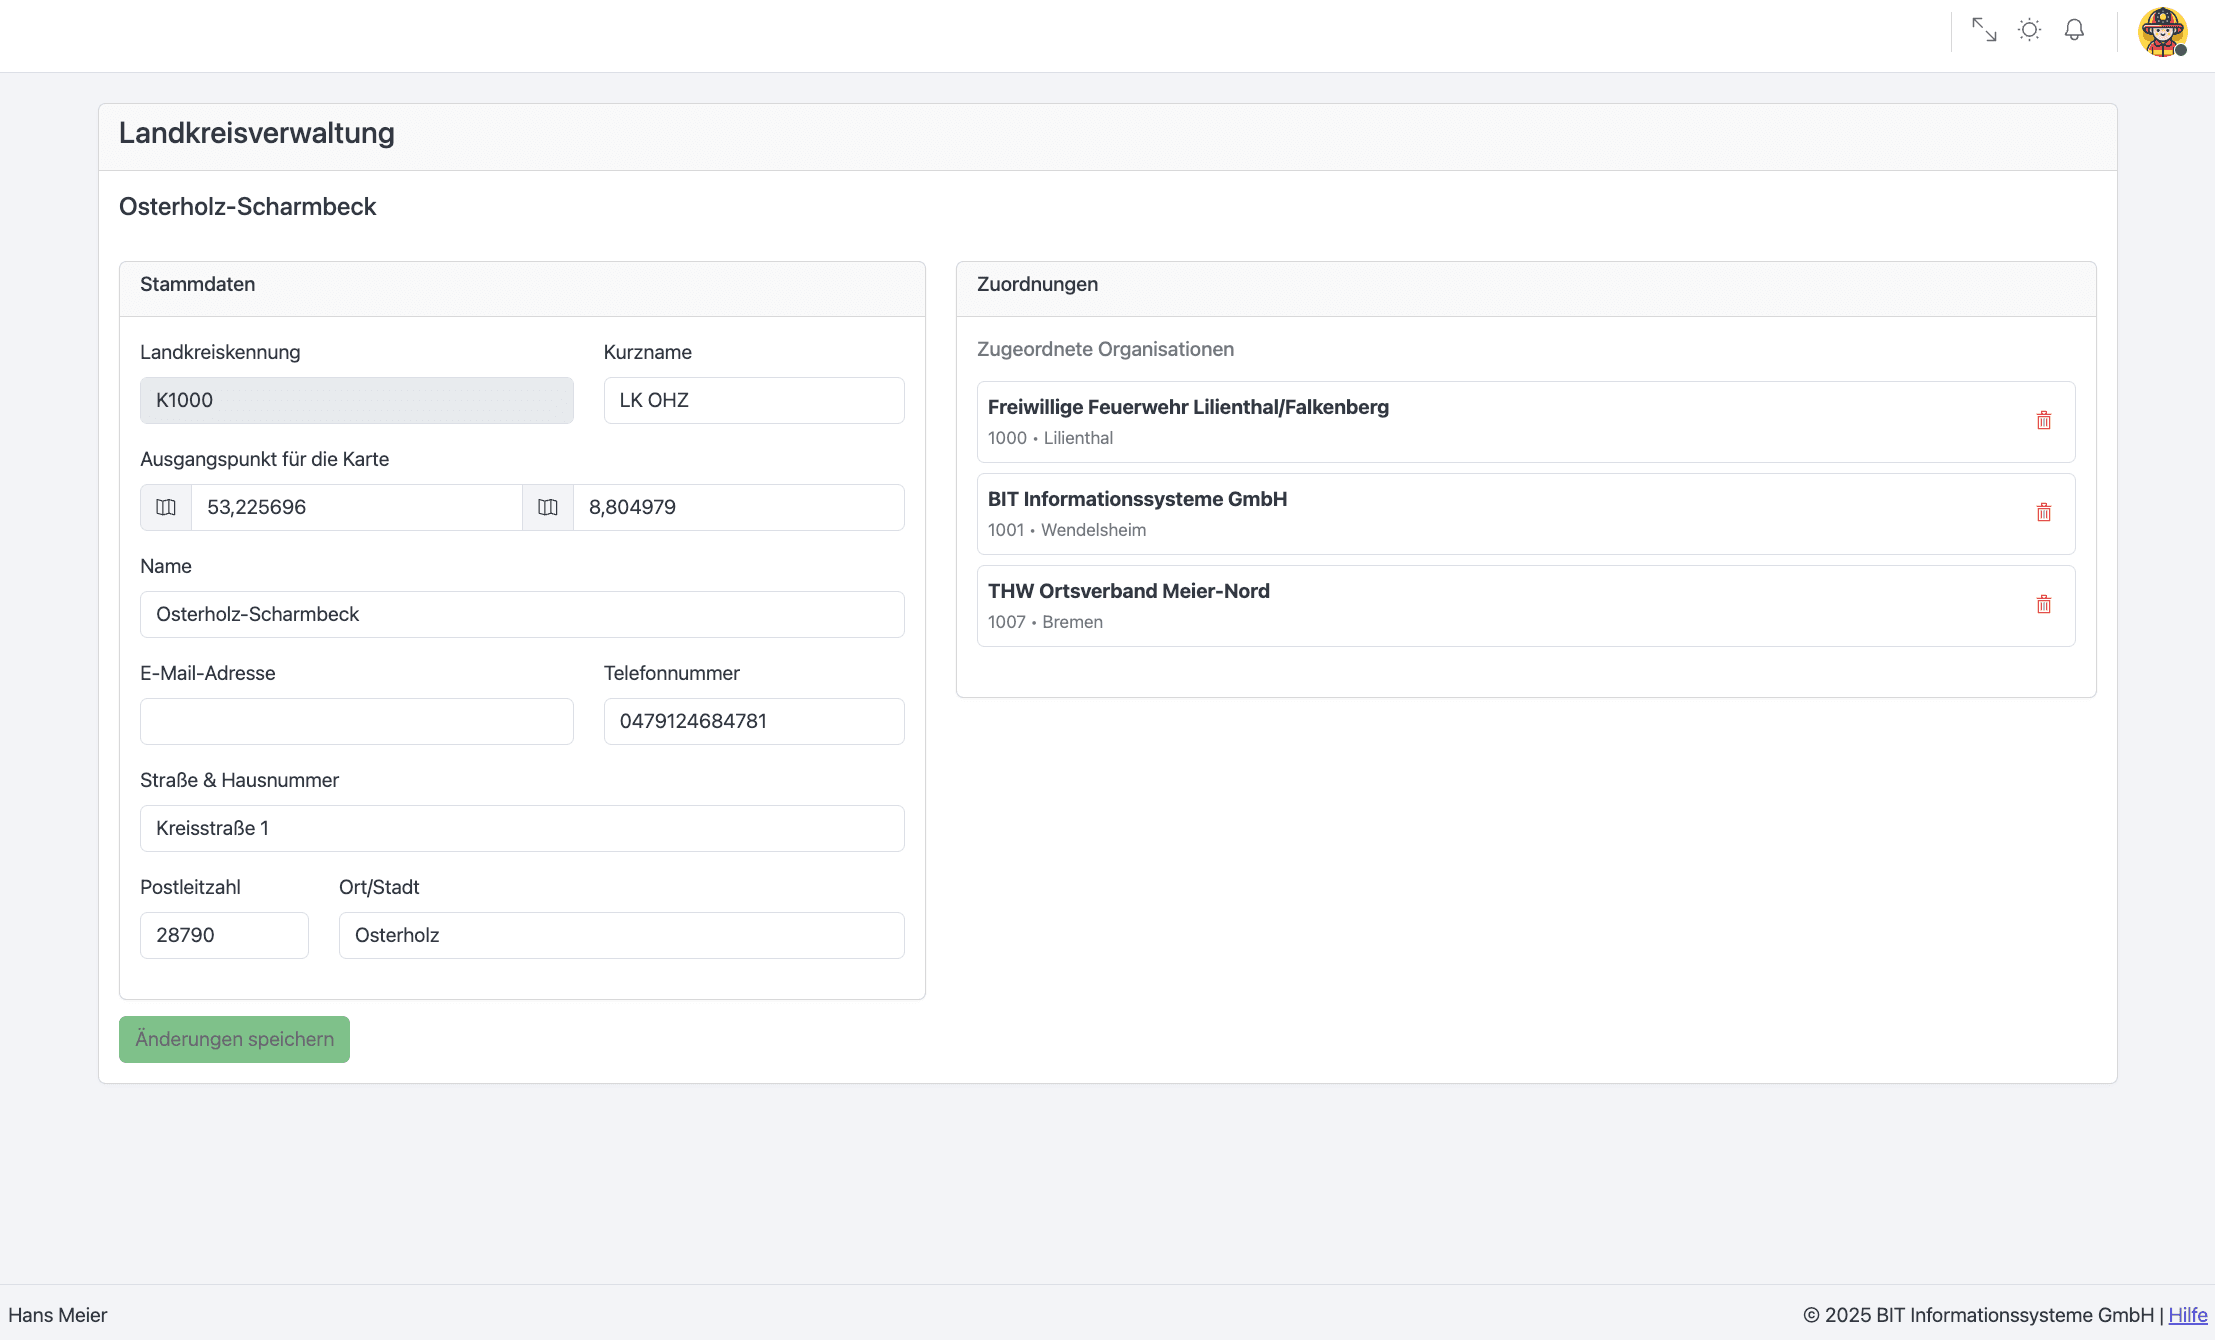The image size is (2215, 1340).
Task: Open the user avatar menu
Action: click(x=2162, y=32)
